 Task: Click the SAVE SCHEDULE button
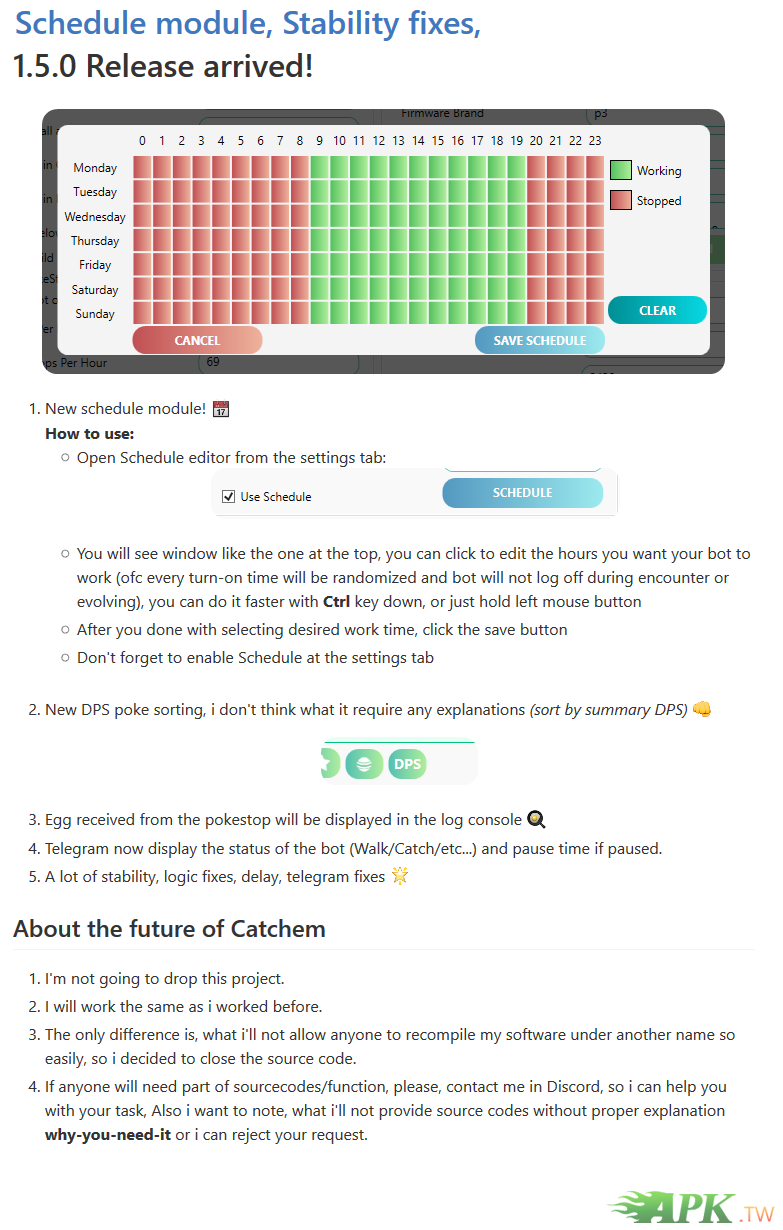540,340
